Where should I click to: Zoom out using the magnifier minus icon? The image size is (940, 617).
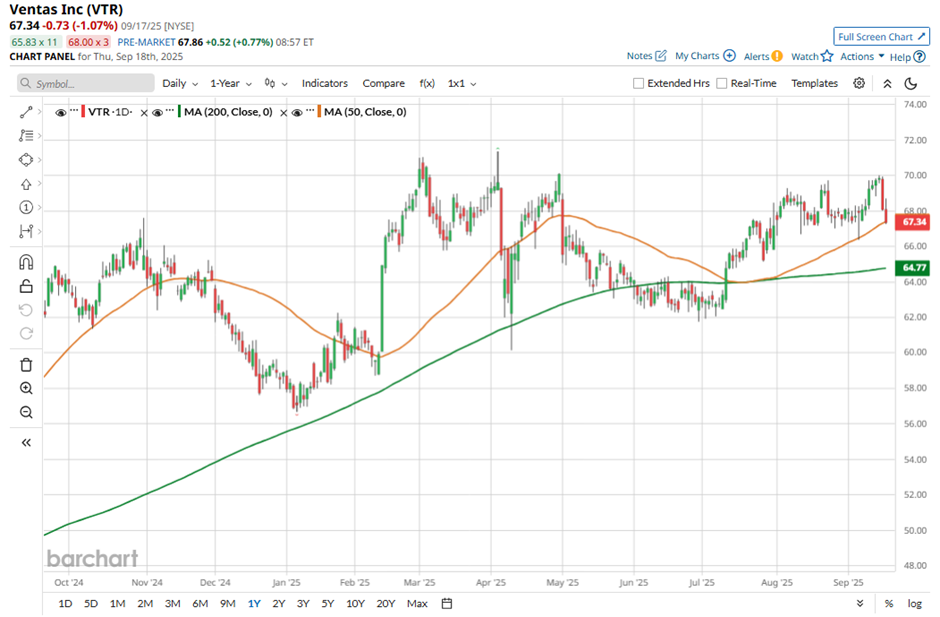pos(26,412)
